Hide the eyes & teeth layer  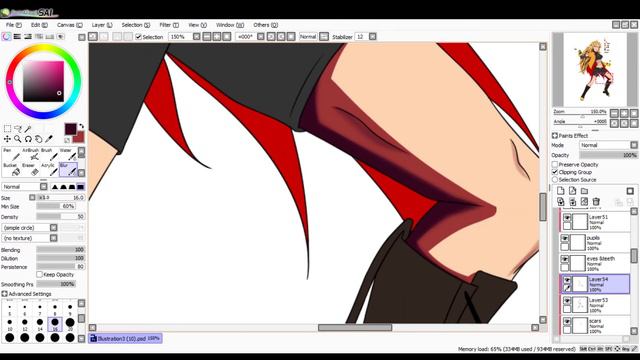point(564,259)
